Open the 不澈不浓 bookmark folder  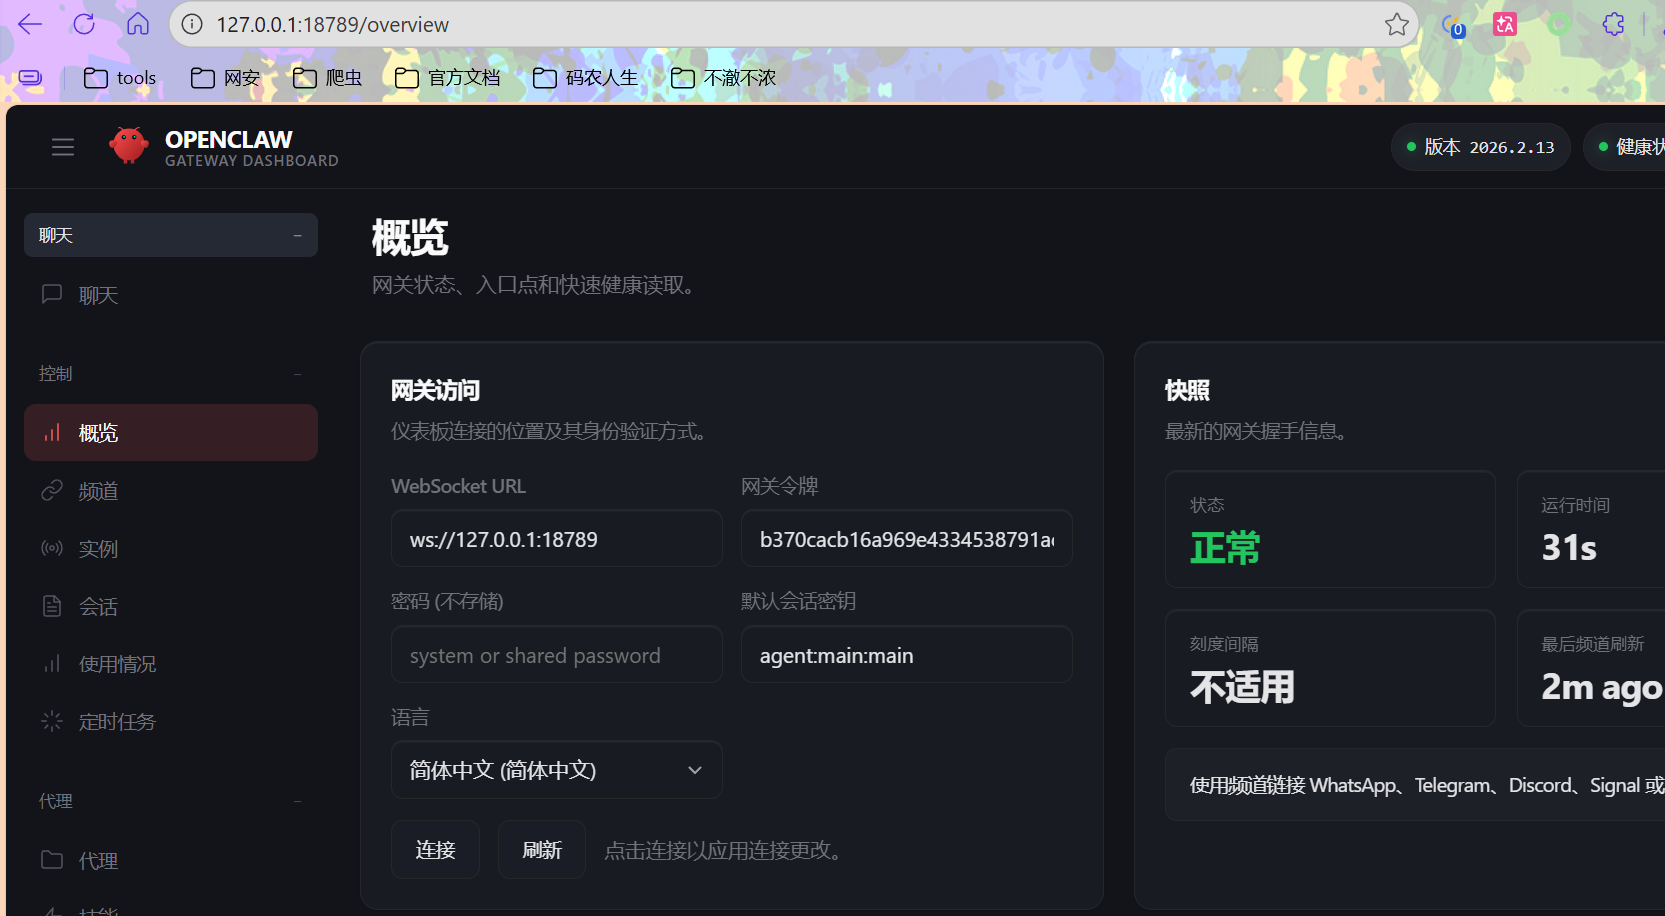coord(723,77)
